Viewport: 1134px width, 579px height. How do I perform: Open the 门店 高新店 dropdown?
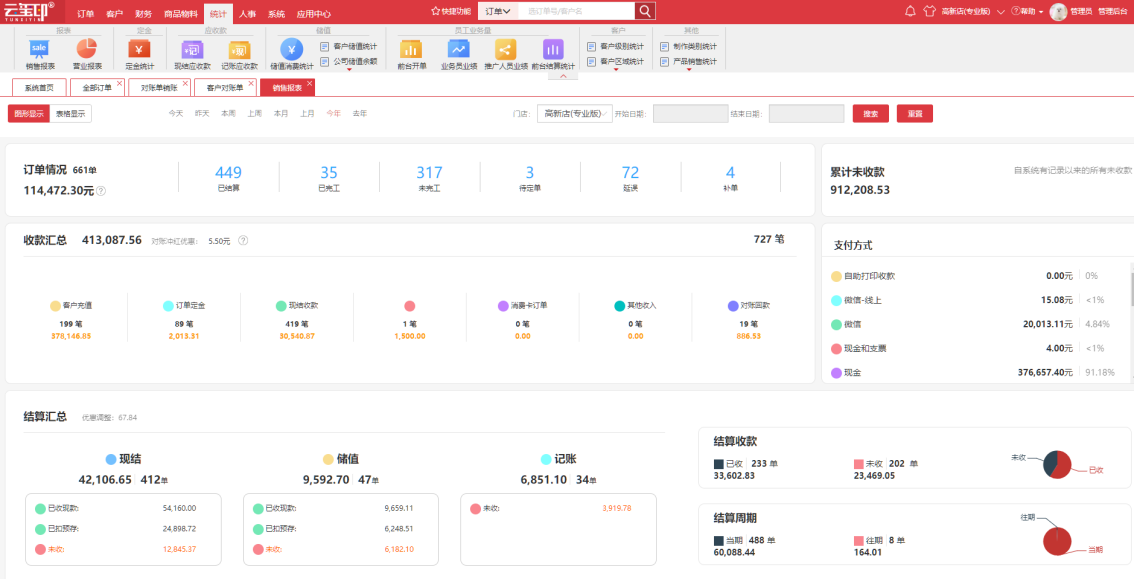[x=574, y=113]
